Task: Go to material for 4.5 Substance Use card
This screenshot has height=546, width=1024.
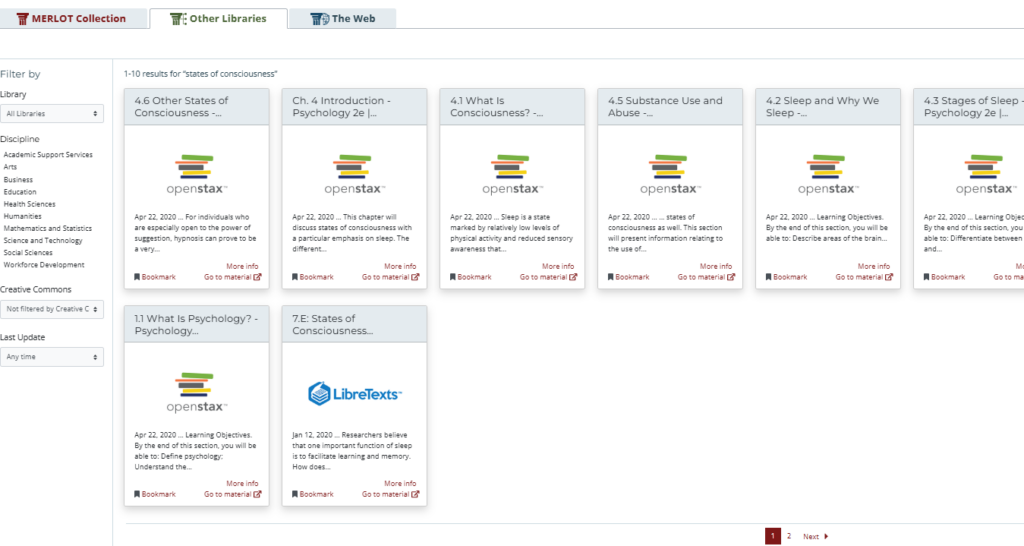Action: [x=706, y=277]
